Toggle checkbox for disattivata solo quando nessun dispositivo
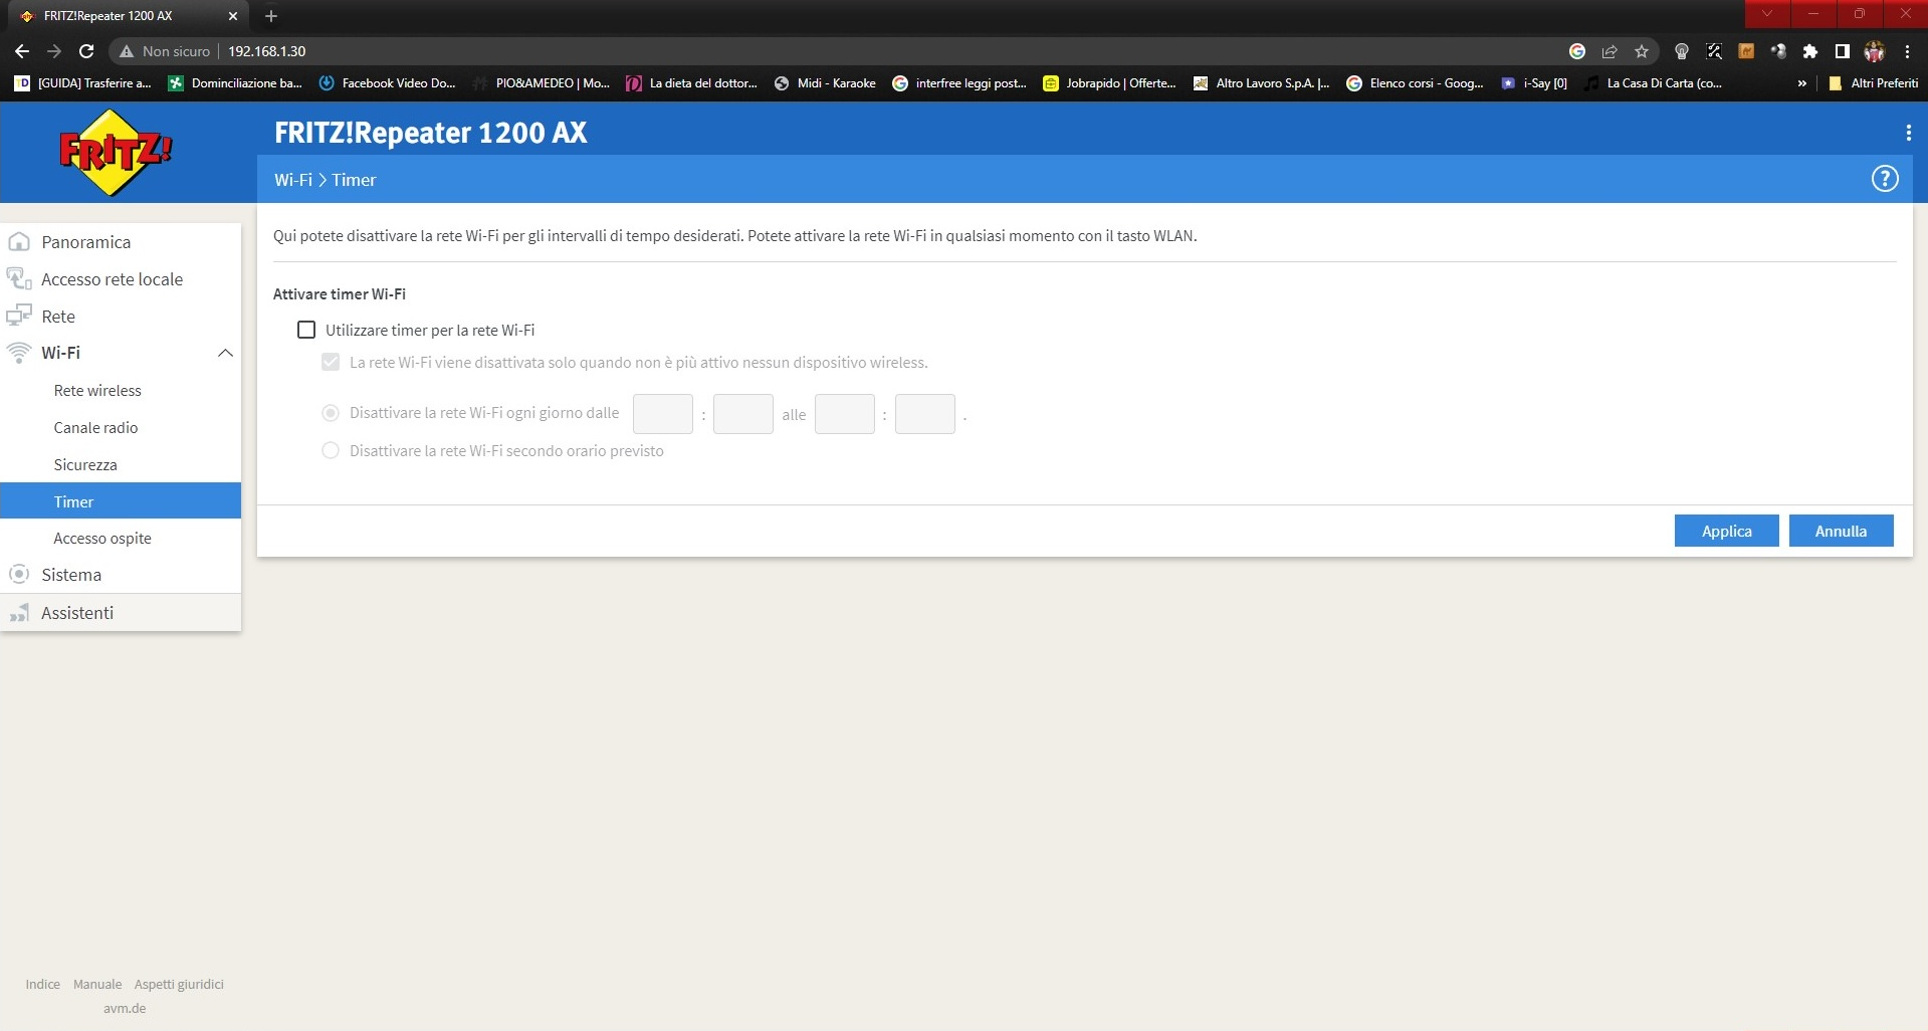1928x1031 pixels. [330, 362]
